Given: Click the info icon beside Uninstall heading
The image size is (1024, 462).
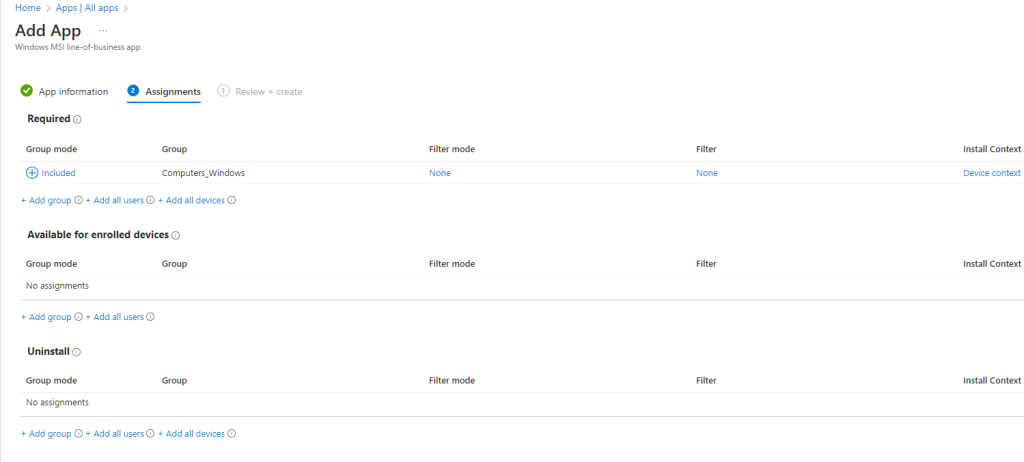Looking at the screenshot, I should (77, 352).
